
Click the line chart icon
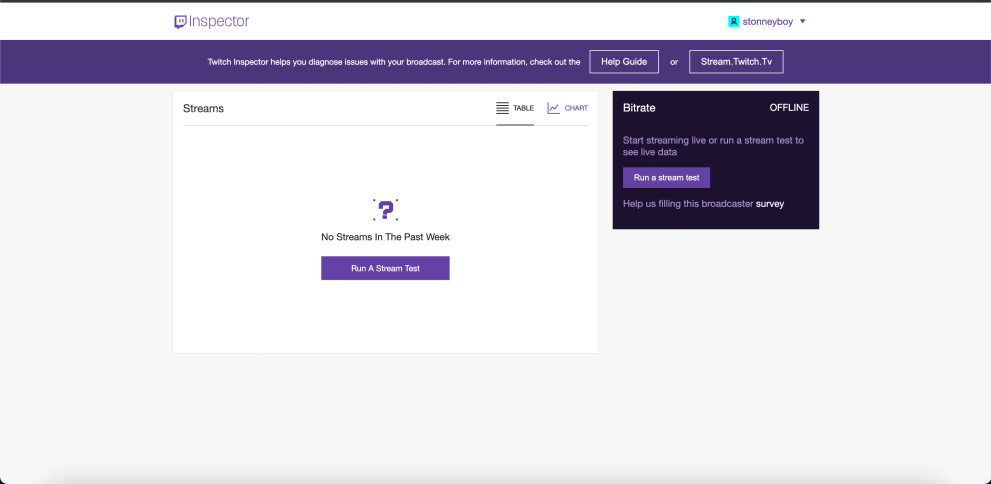pyautogui.click(x=554, y=108)
